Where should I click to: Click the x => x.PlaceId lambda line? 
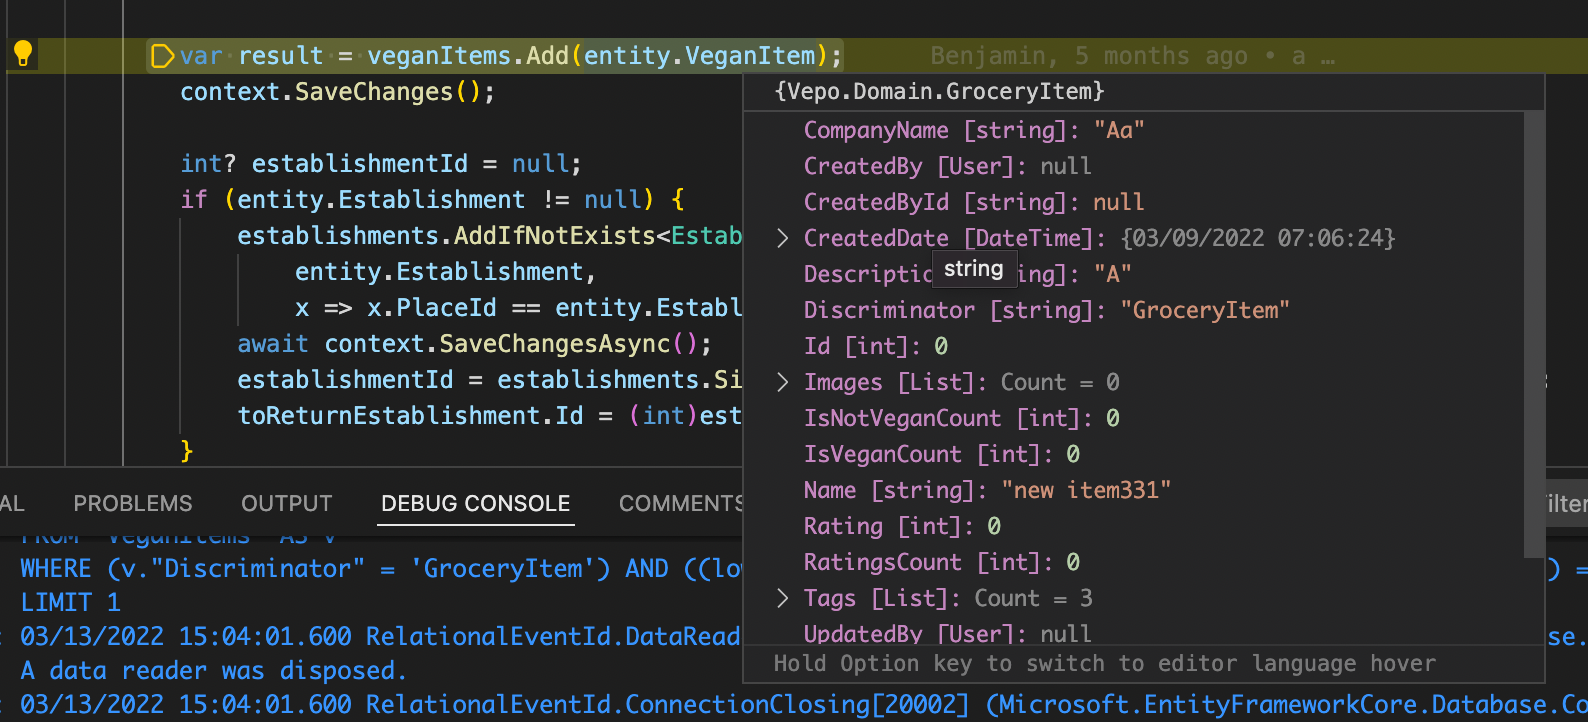tap(518, 308)
